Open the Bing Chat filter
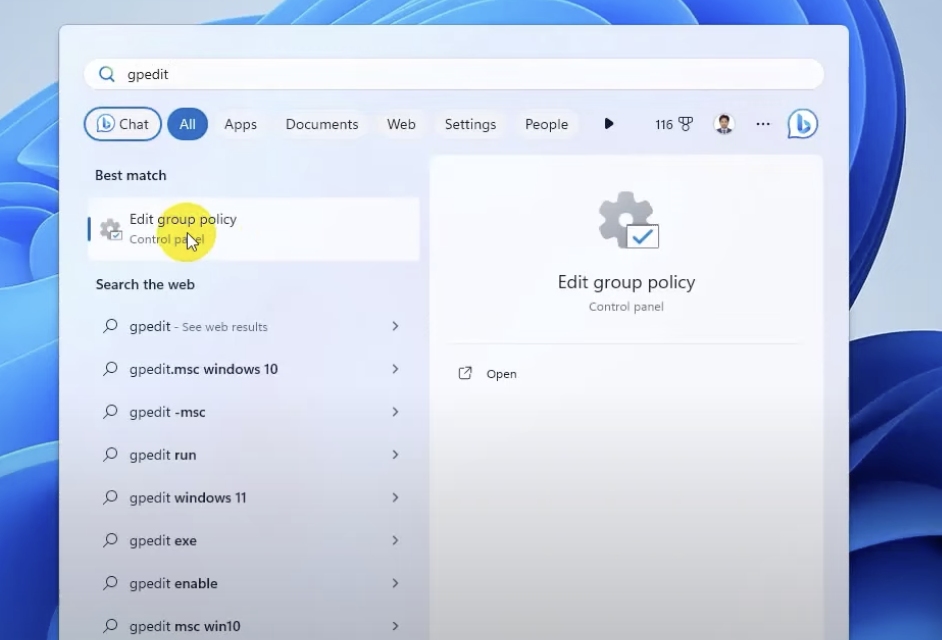The width and height of the screenshot is (942, 640). (x=123, y=124)
